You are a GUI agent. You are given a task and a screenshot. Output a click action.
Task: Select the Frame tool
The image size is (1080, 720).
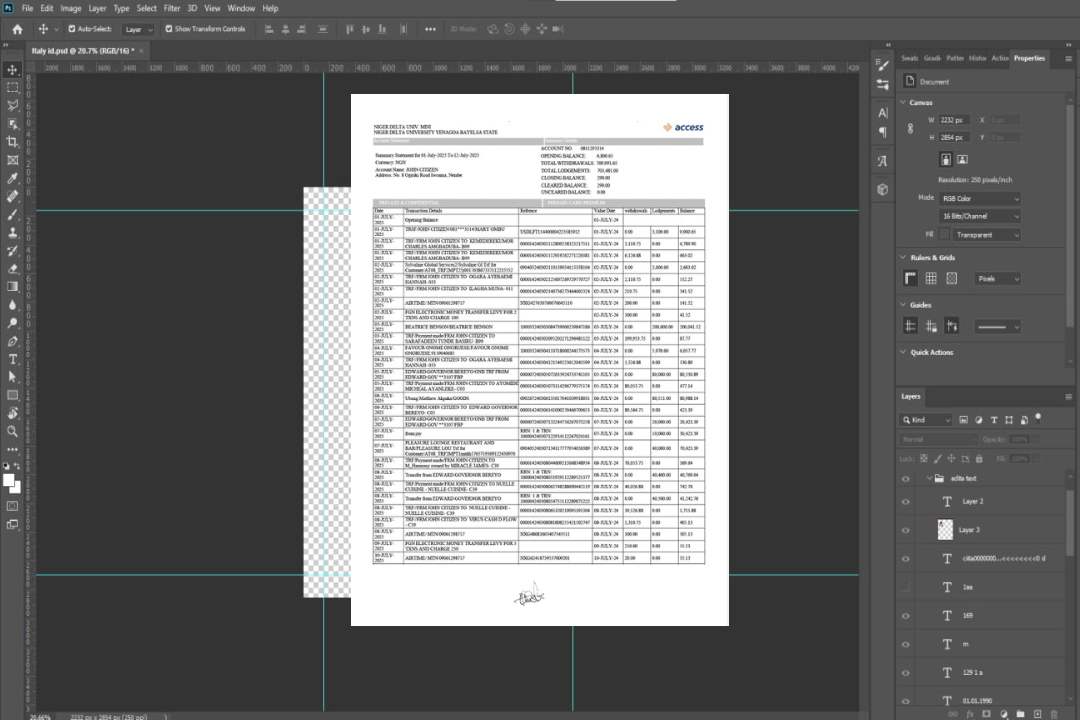12,160
